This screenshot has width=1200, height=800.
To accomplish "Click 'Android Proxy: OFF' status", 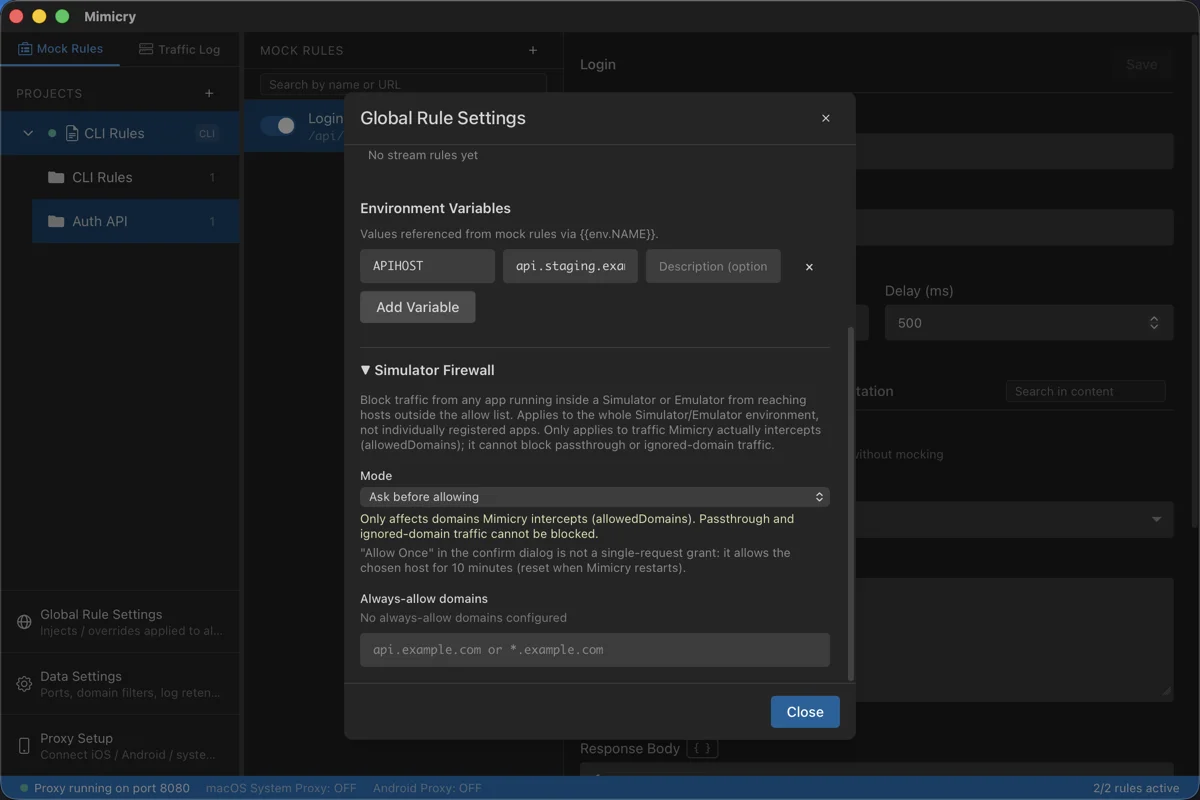I will (x=427, y=788).
